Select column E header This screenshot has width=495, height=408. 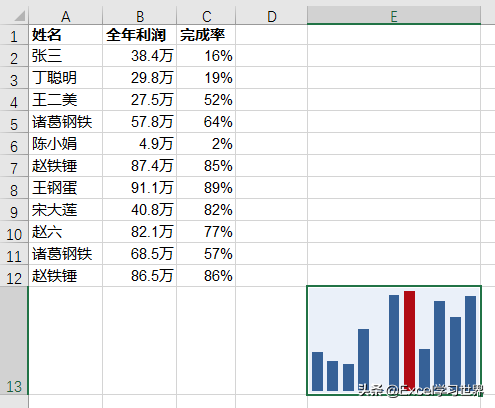[x=394, y=16]
